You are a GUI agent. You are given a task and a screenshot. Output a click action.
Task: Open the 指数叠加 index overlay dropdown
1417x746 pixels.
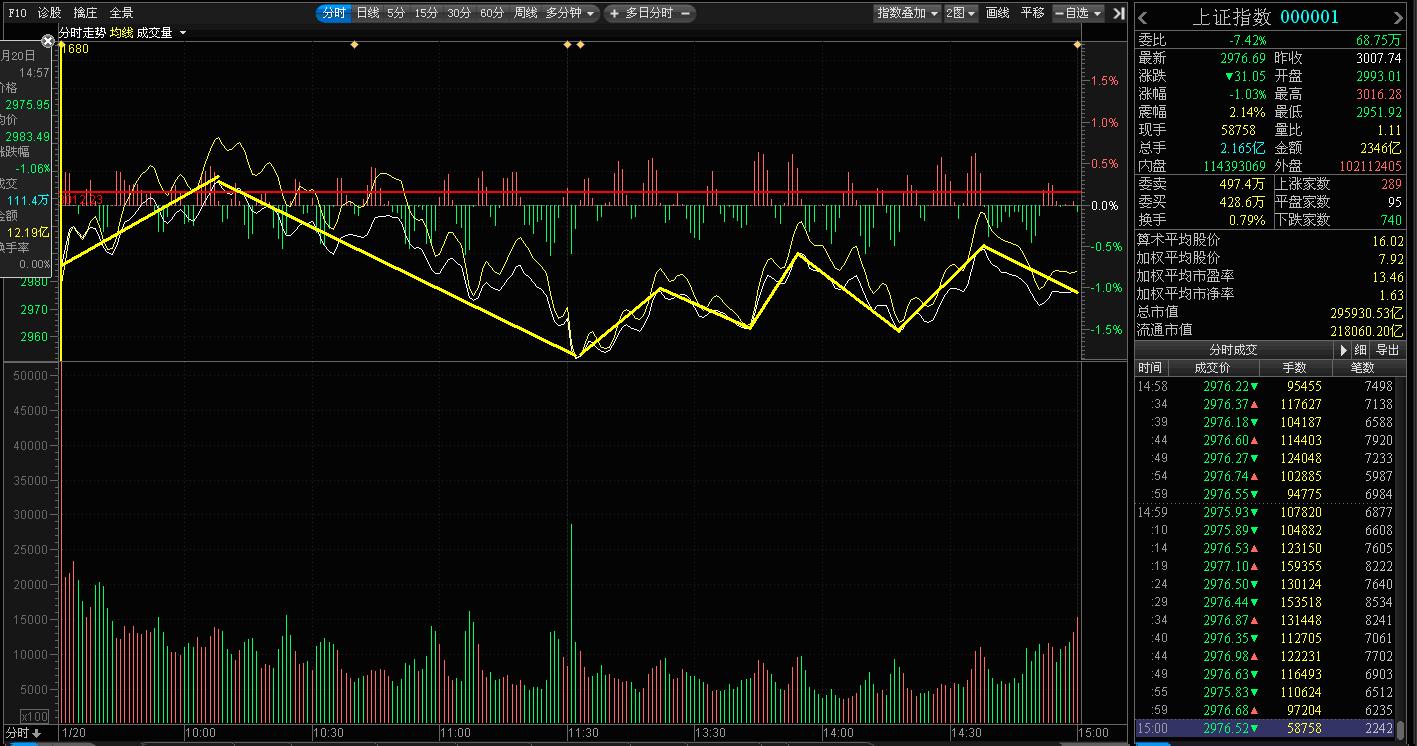907,13
